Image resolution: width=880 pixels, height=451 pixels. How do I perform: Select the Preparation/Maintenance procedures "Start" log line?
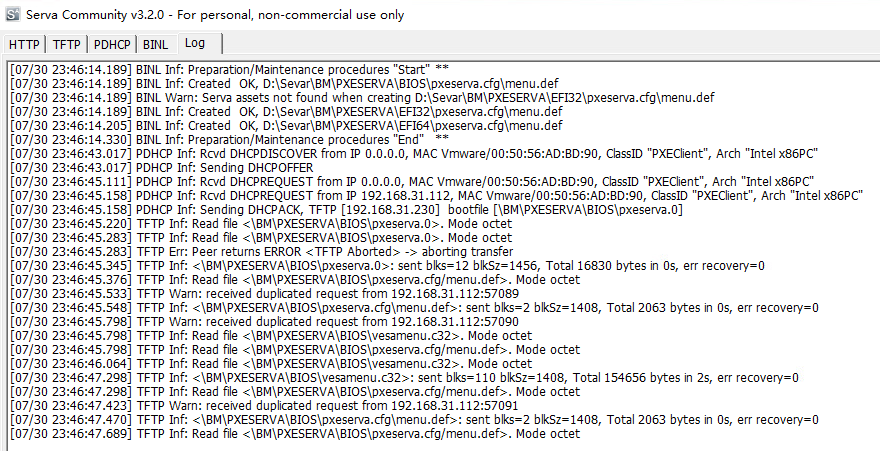[x=229, y=70]
